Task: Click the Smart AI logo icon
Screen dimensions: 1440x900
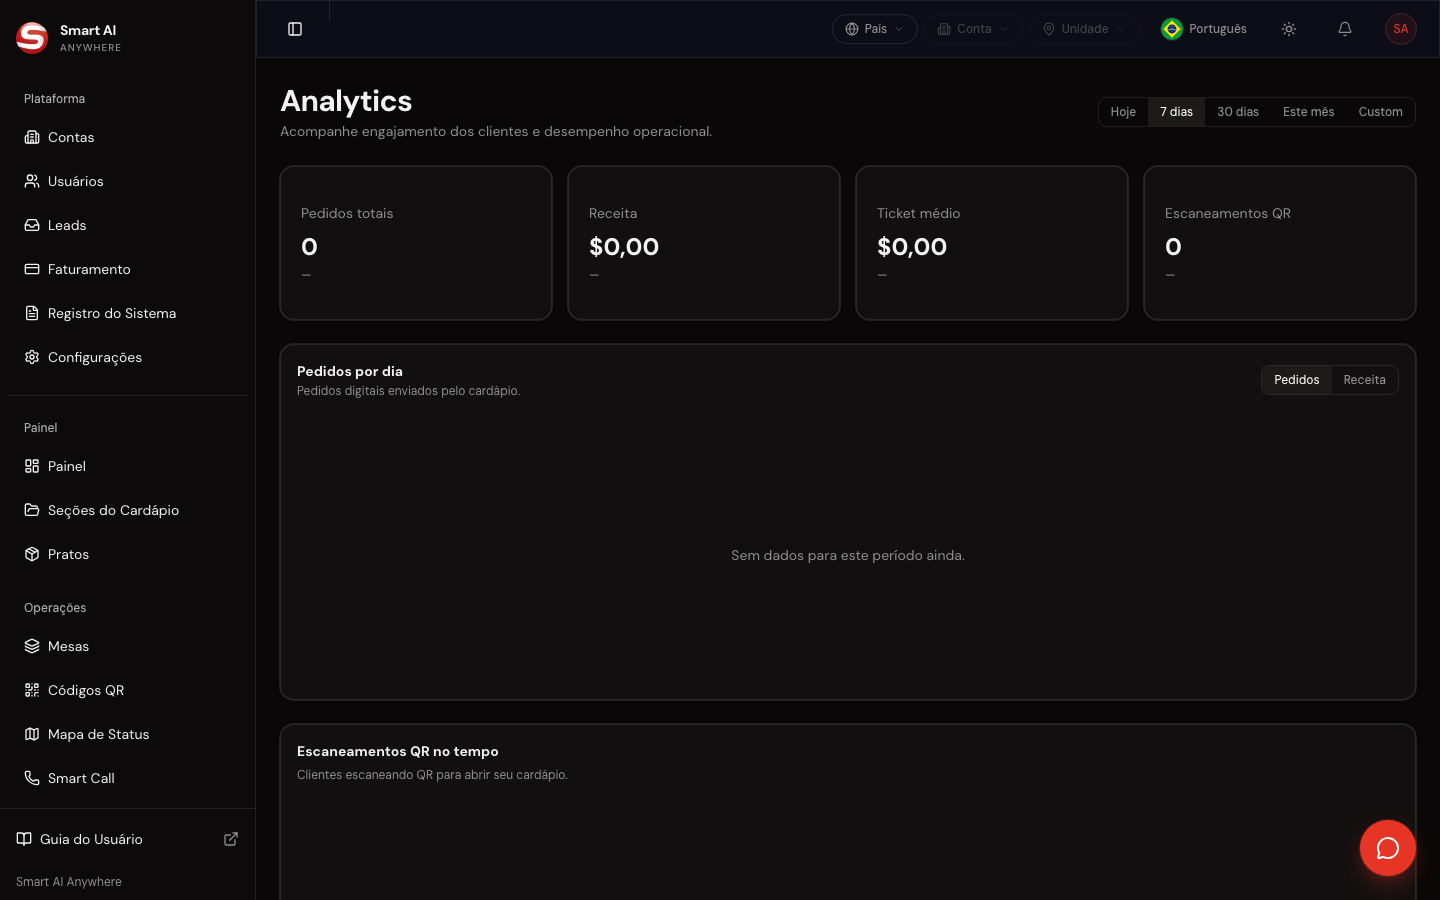Action: (x=32, y=37)
